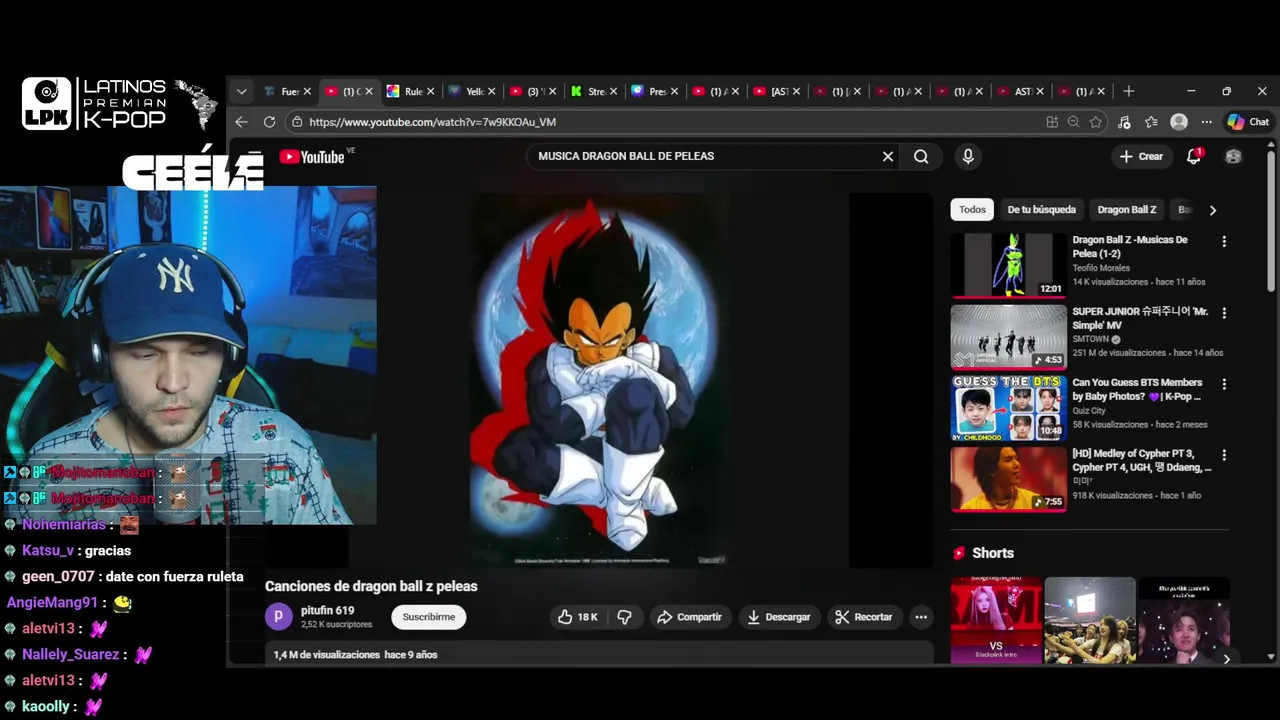Click the Descargar download button
Screen dimensions: 1280x720
pos(778,617)
